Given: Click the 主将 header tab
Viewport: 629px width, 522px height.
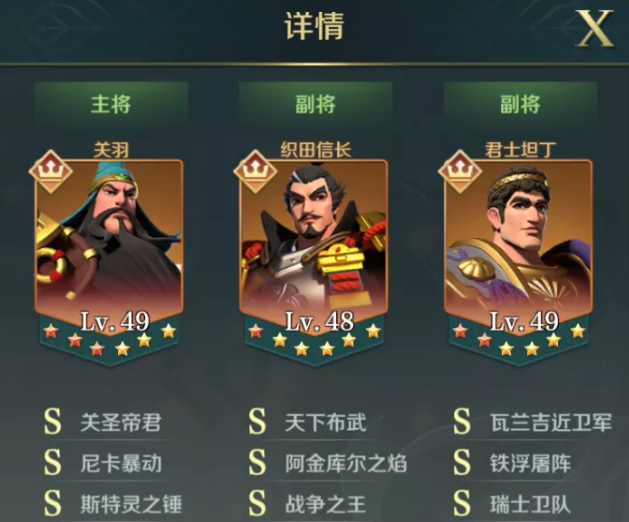Looking at the screenshot, I should click(x=111, y=104).
